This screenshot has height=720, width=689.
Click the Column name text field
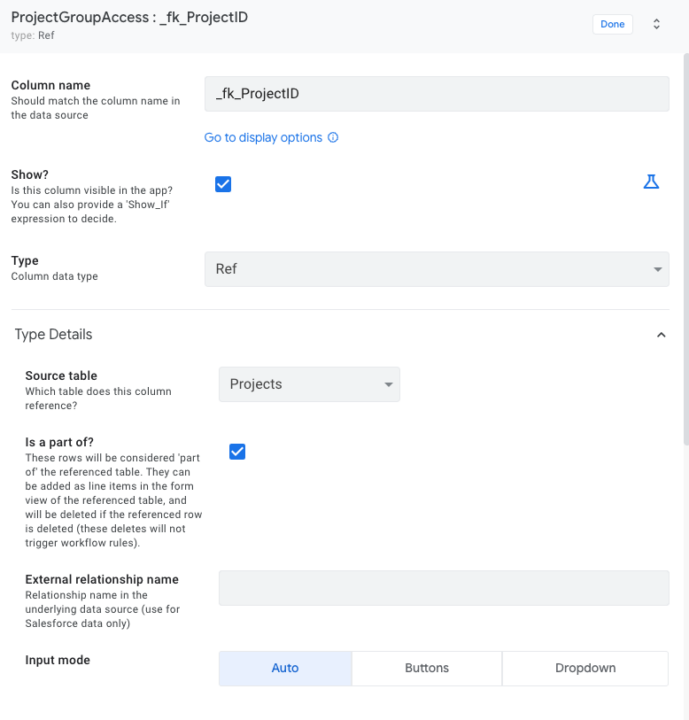[436, 94]
